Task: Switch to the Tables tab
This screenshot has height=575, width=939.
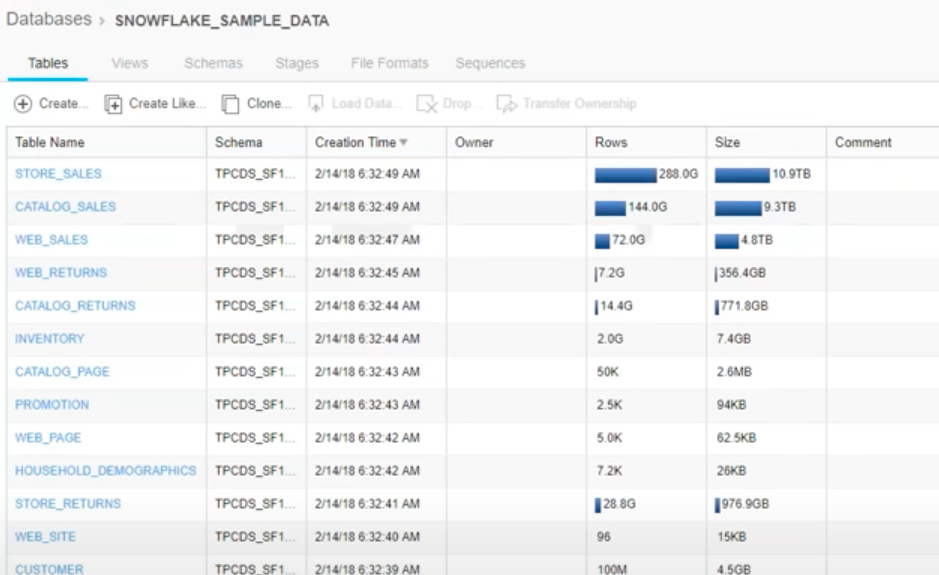Action: coord(48,63)
